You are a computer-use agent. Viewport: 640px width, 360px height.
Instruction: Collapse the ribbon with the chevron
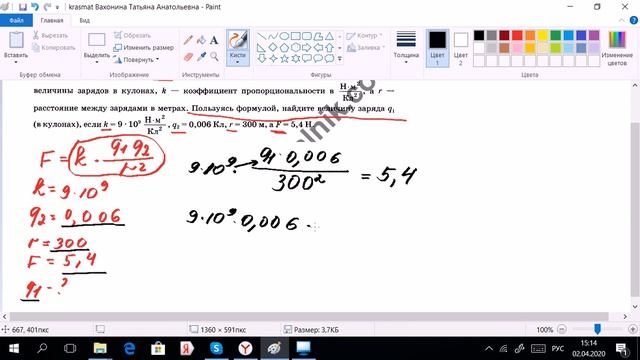pos(622,20)
